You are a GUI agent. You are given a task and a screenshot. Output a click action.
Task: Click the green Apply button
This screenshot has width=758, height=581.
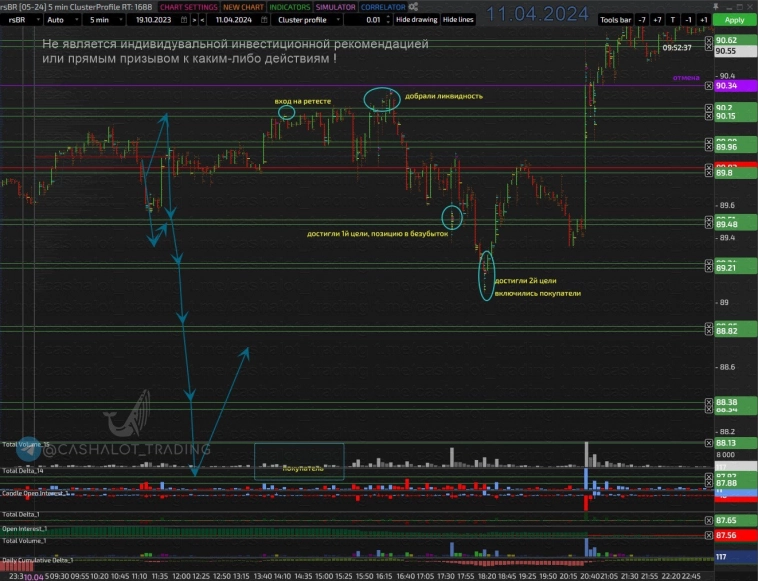coord(734,19)
